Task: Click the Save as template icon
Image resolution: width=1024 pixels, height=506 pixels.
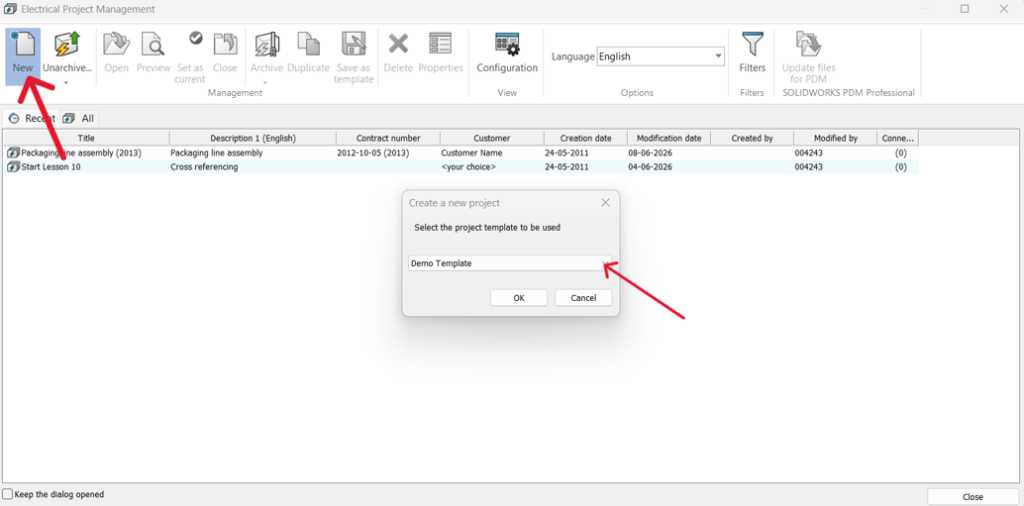Action: click(353, 44)
